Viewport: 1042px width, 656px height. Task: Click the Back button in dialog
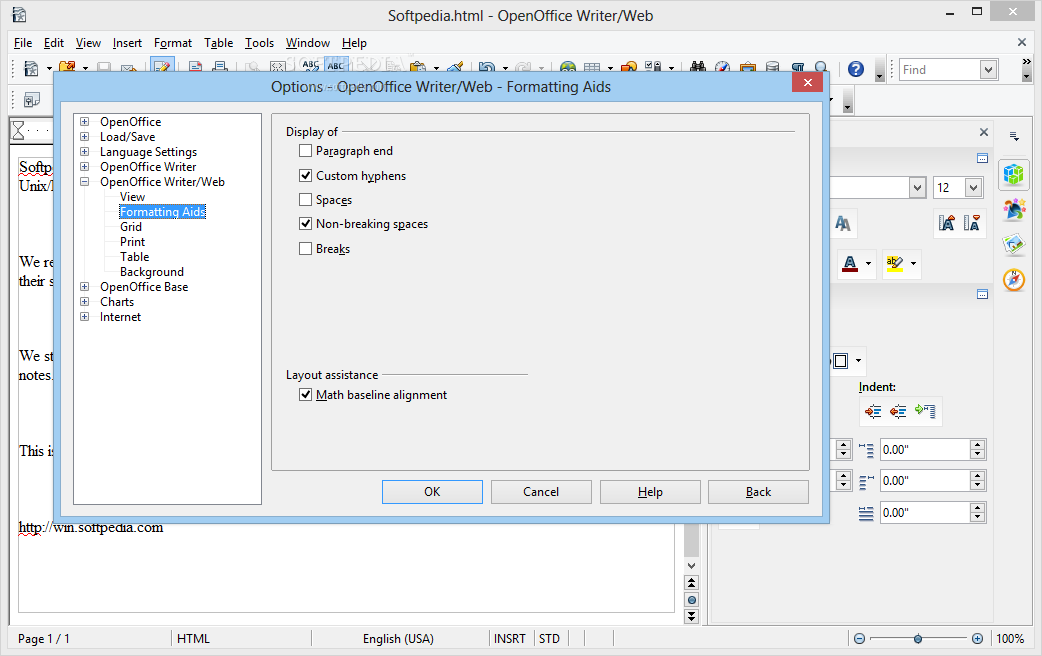758,492
